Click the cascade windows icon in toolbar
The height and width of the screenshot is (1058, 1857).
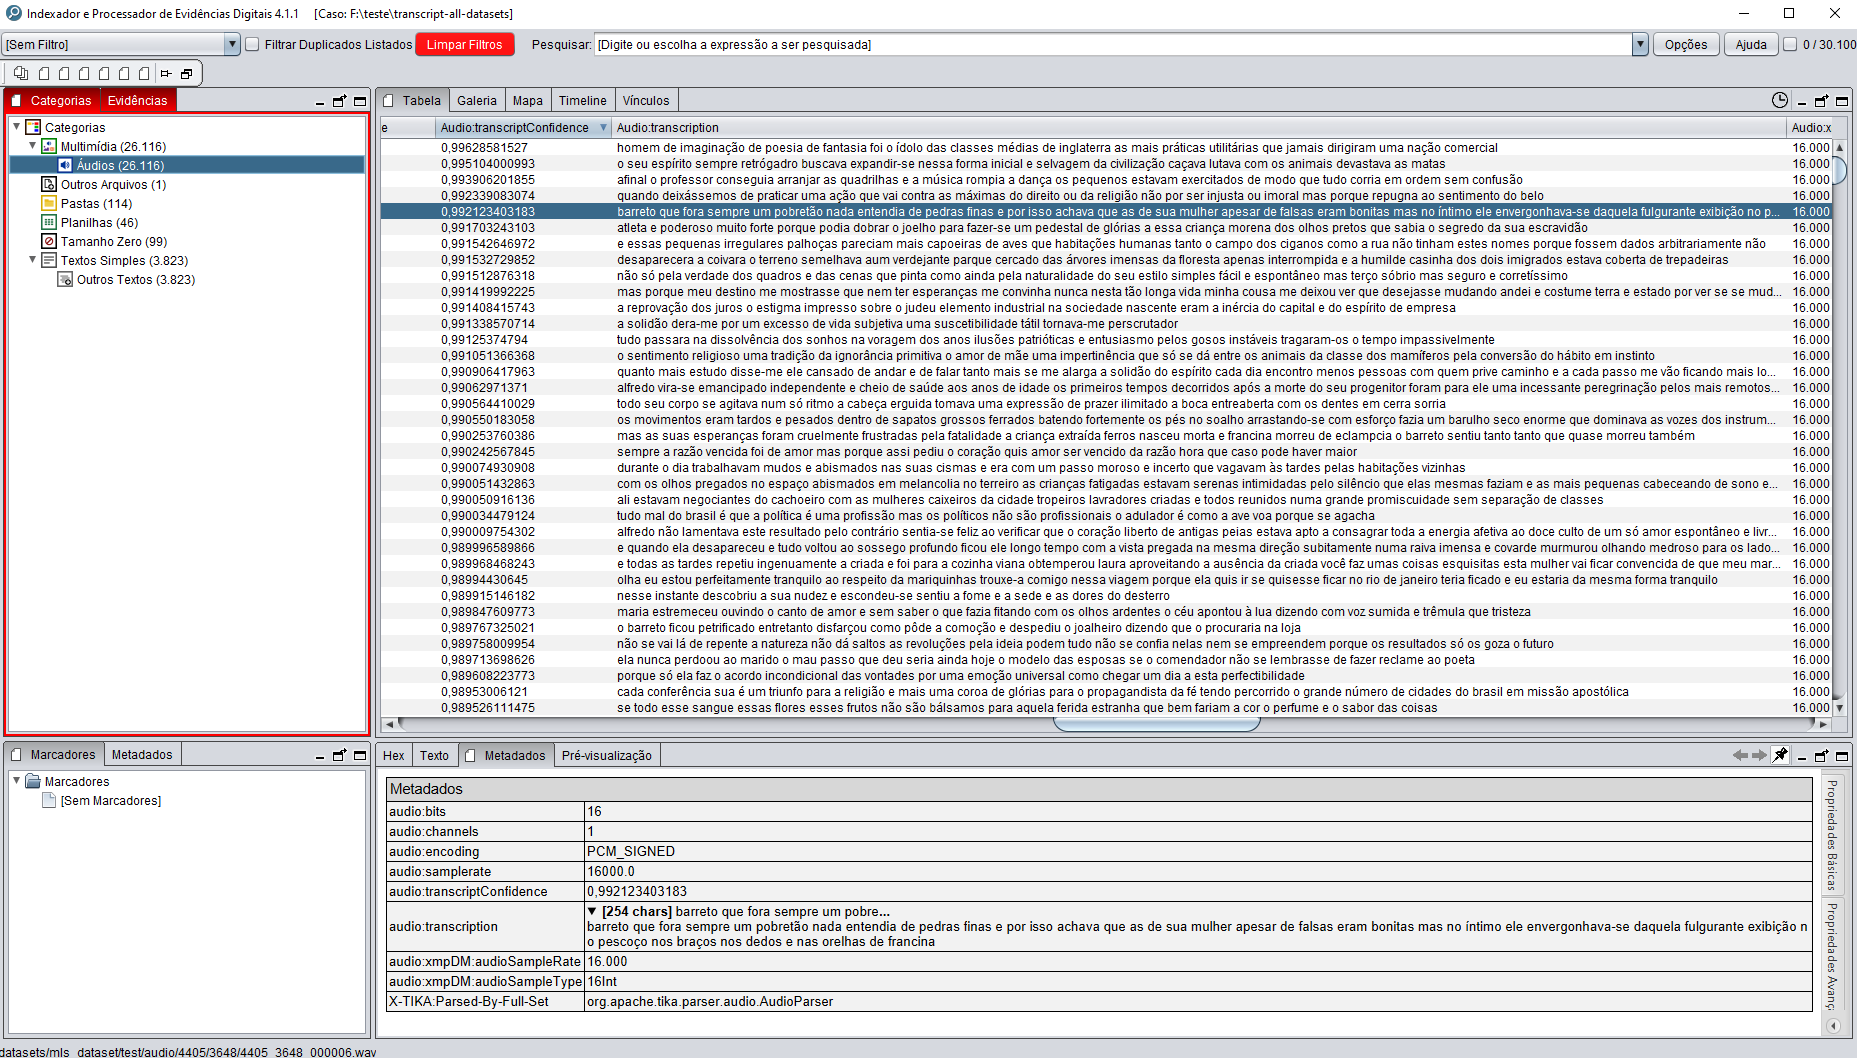186,73
